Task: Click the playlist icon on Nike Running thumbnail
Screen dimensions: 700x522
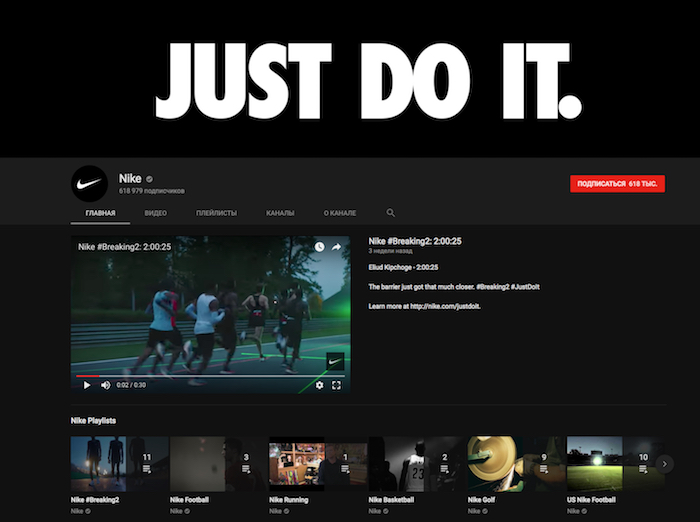Action: pos(345,469)
